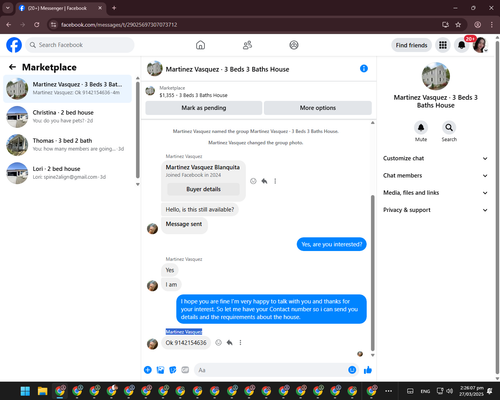The width and height of the screenshot is (500, 400).
Task: Open Thomas - 3 bed 2 bath conversation
Action: tap(67, 145)
